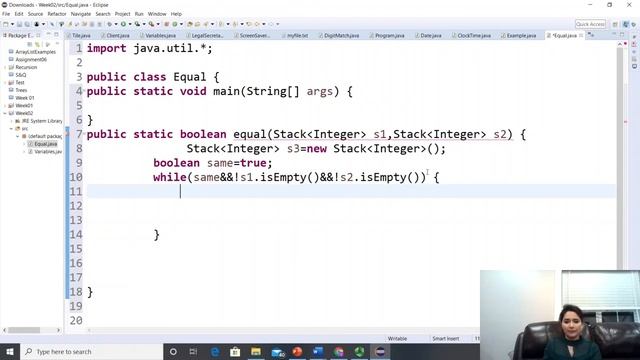
Task: Click the Open Perspective icon near Quick Access
Action: (615, 24)
